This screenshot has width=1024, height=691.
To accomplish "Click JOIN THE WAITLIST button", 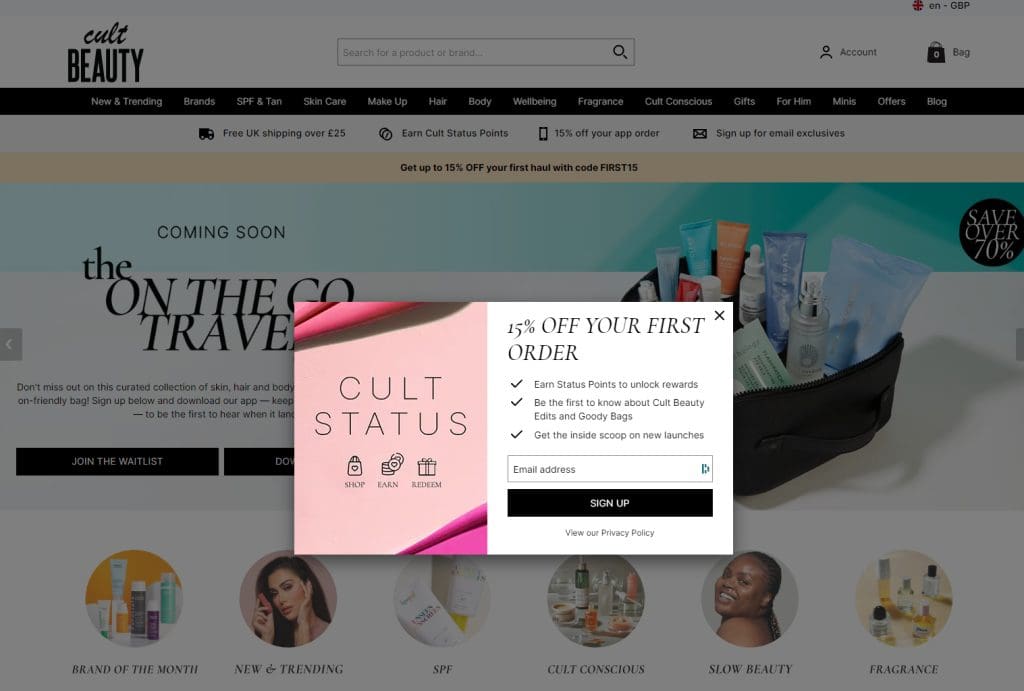I will click(117, 461).
